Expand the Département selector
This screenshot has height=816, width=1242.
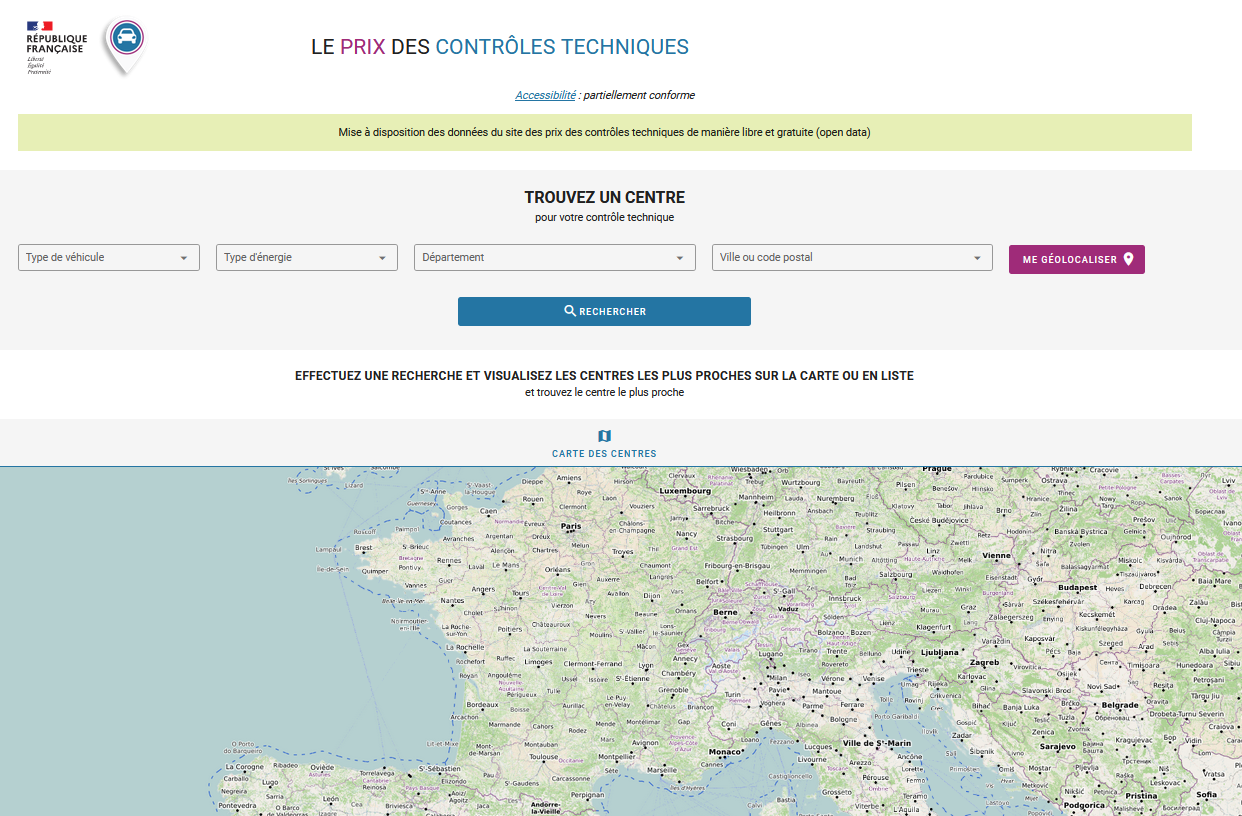pyautogui.click(x=555, y=257)
